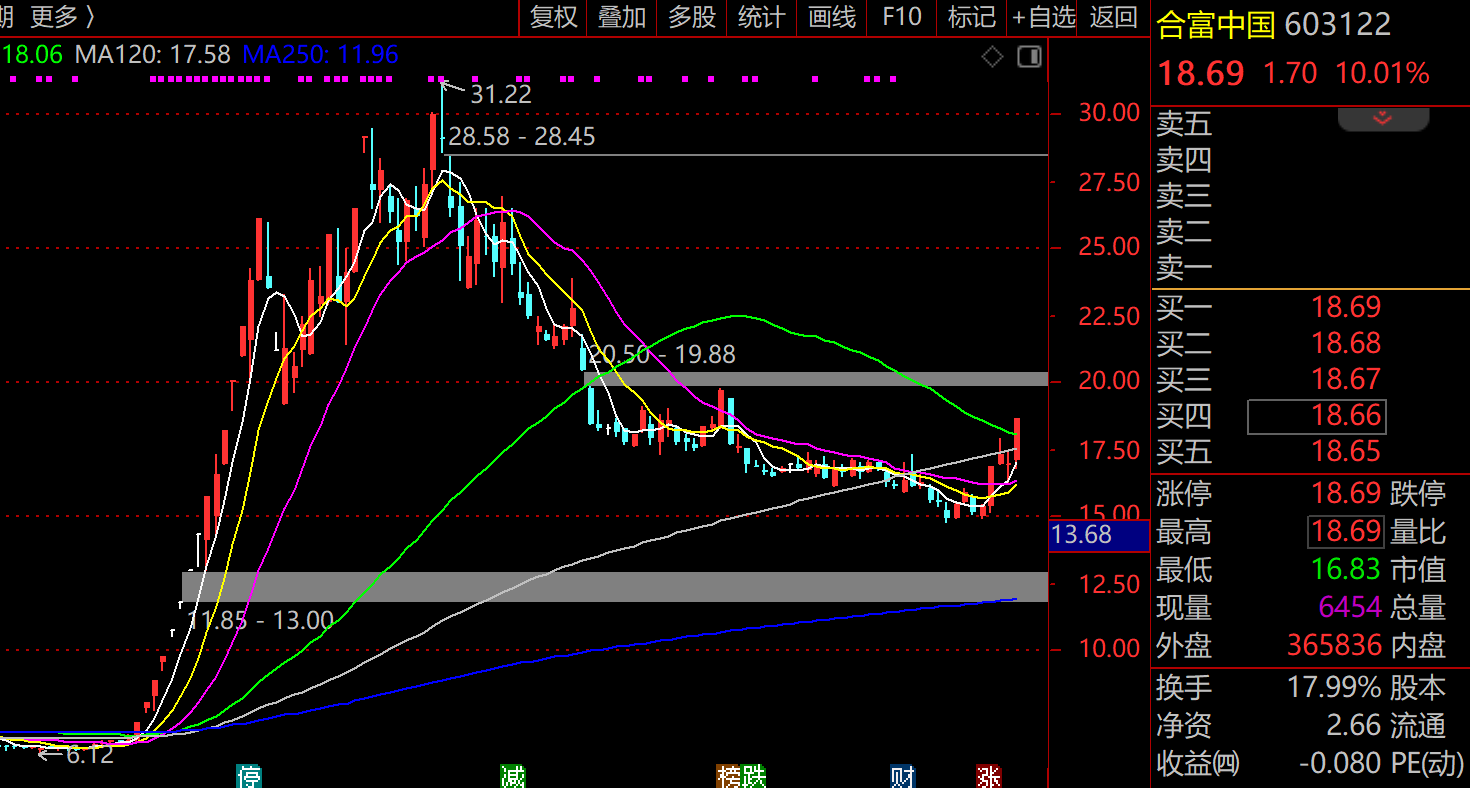Click the 统计 statistics button
1470x788 pixels.
point(761,17)
